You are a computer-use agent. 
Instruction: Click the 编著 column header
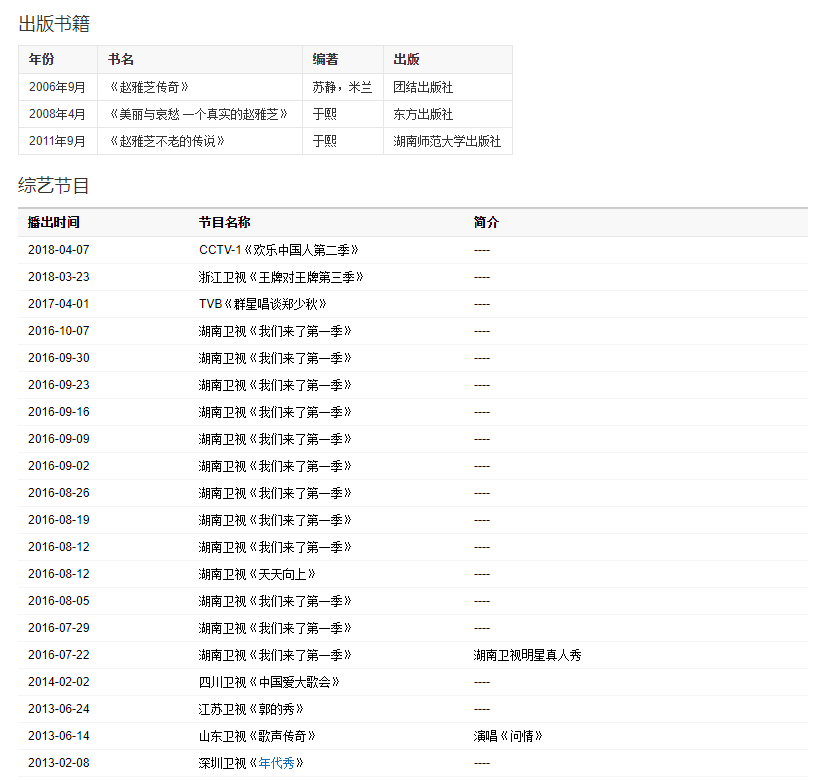[x=325, y=60]
